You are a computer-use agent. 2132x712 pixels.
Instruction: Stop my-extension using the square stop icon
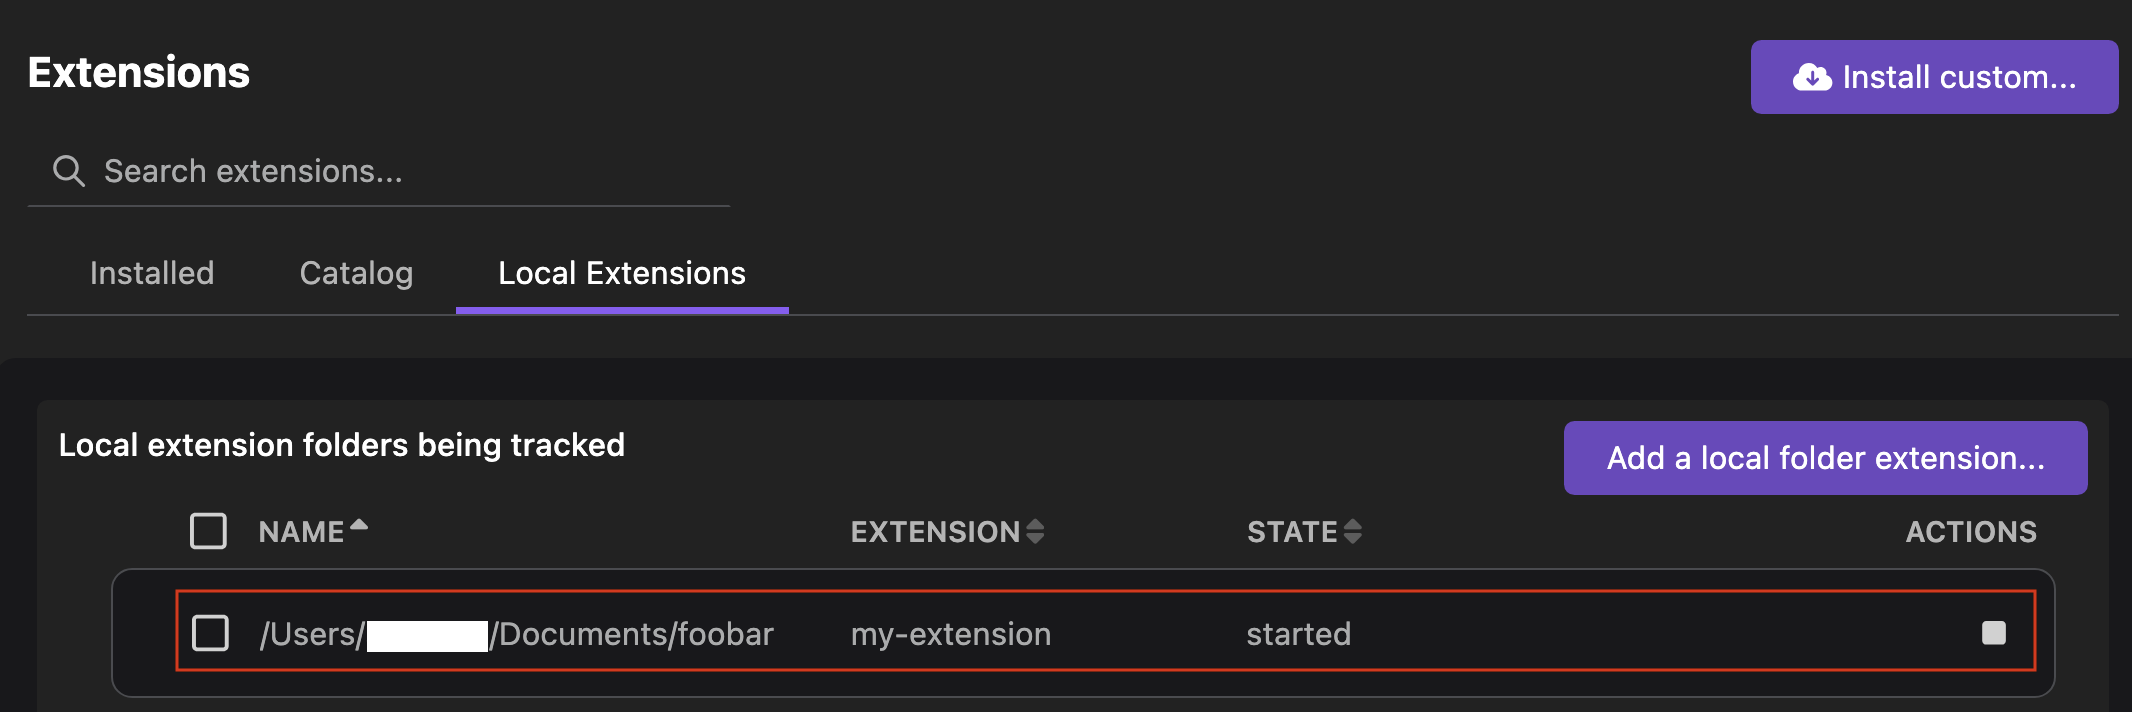(x=1993, y=632)
